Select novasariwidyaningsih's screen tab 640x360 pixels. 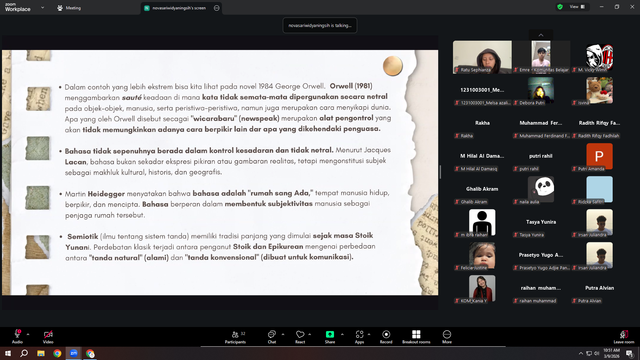click(x=179, y=8)
